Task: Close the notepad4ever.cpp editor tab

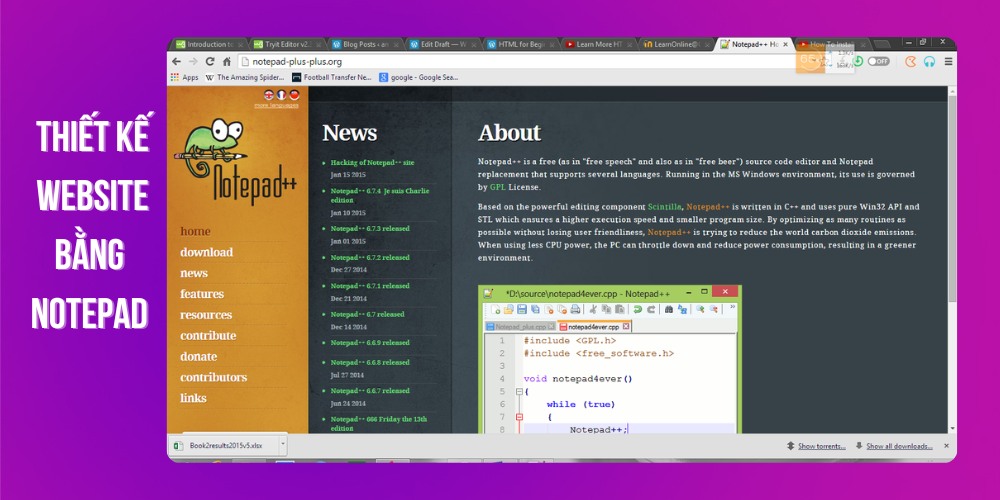Action: [x=626, y=326]
